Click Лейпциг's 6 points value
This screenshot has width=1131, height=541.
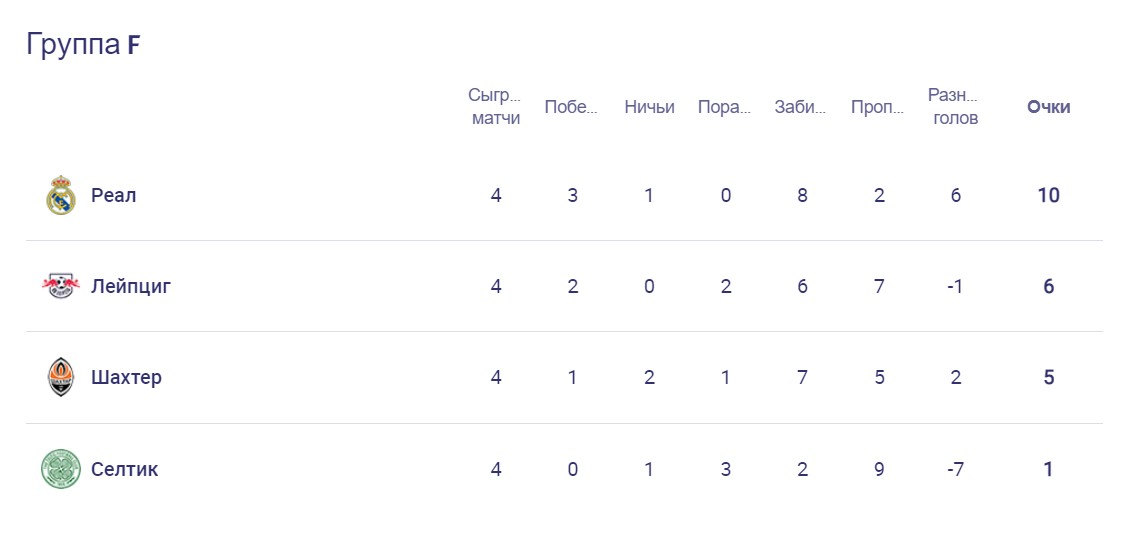pos(1048,286)
